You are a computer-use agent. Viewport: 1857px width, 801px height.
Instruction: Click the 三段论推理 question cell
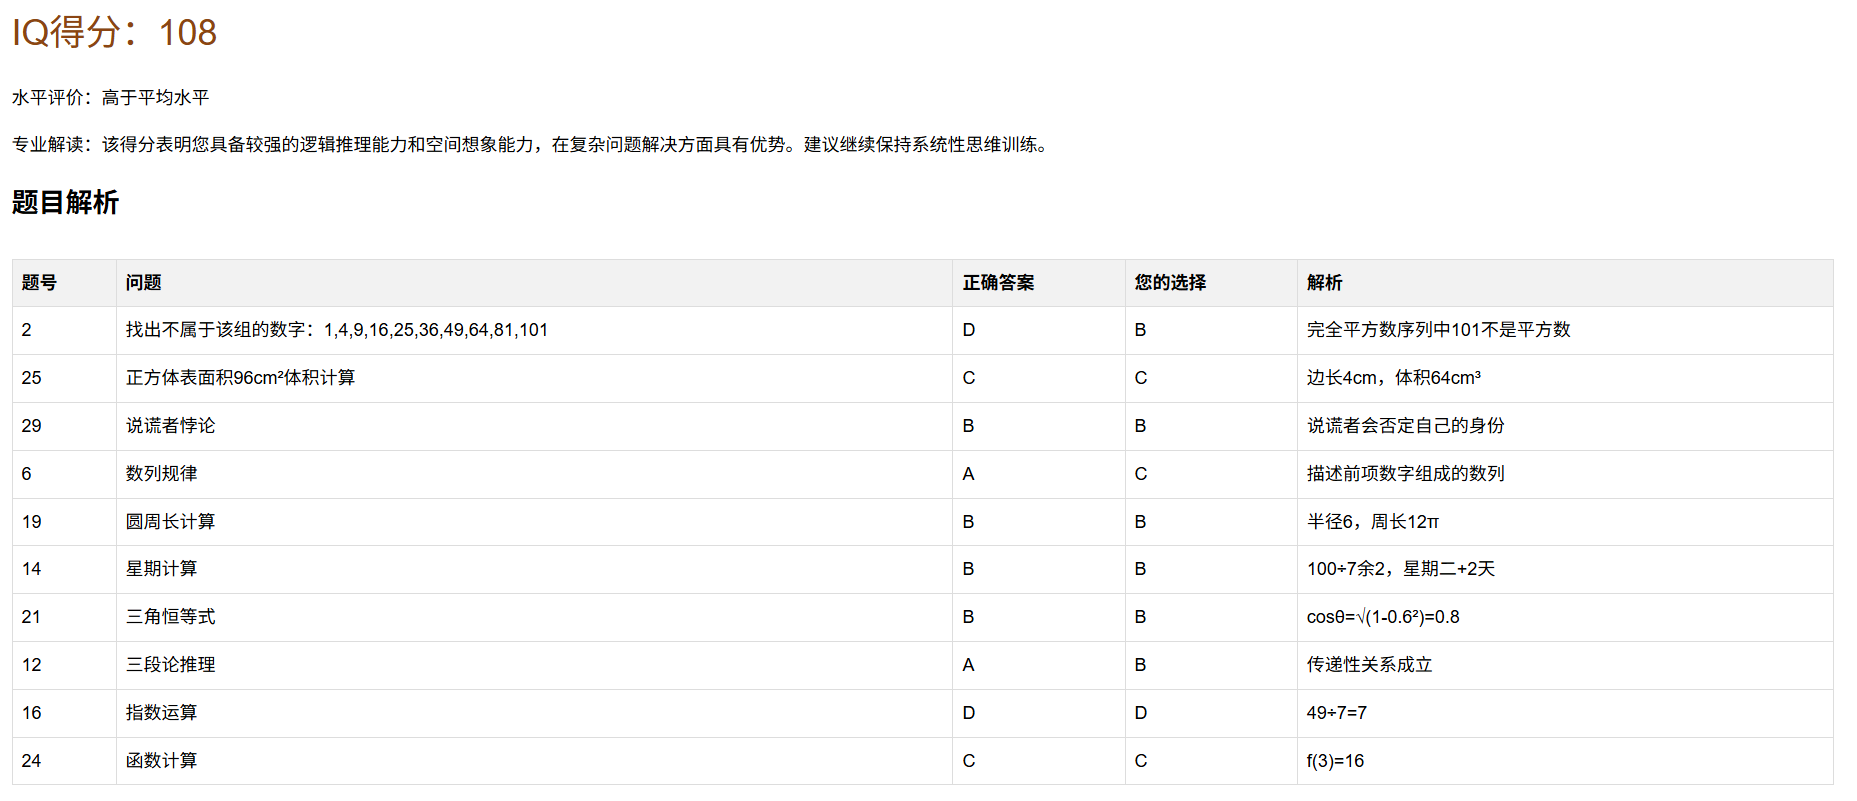pos(170,665)
